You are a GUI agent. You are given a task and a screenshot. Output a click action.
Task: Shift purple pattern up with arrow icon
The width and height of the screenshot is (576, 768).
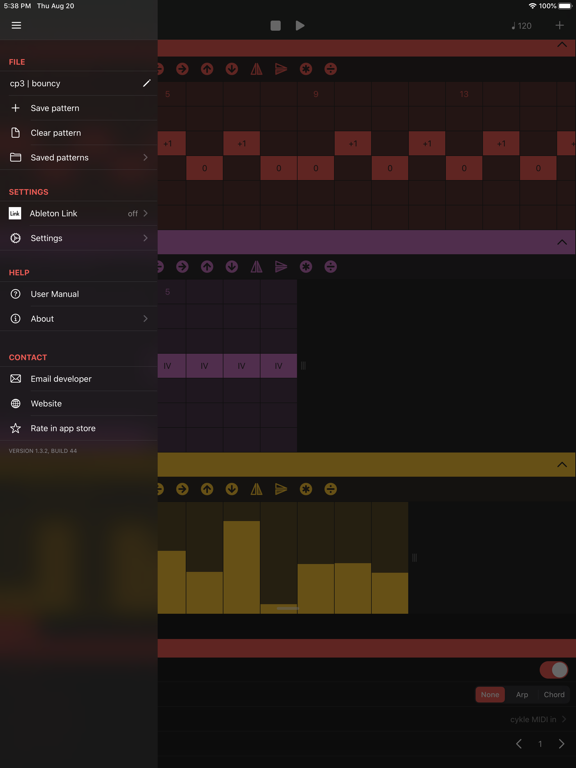(x=207, y=267)
